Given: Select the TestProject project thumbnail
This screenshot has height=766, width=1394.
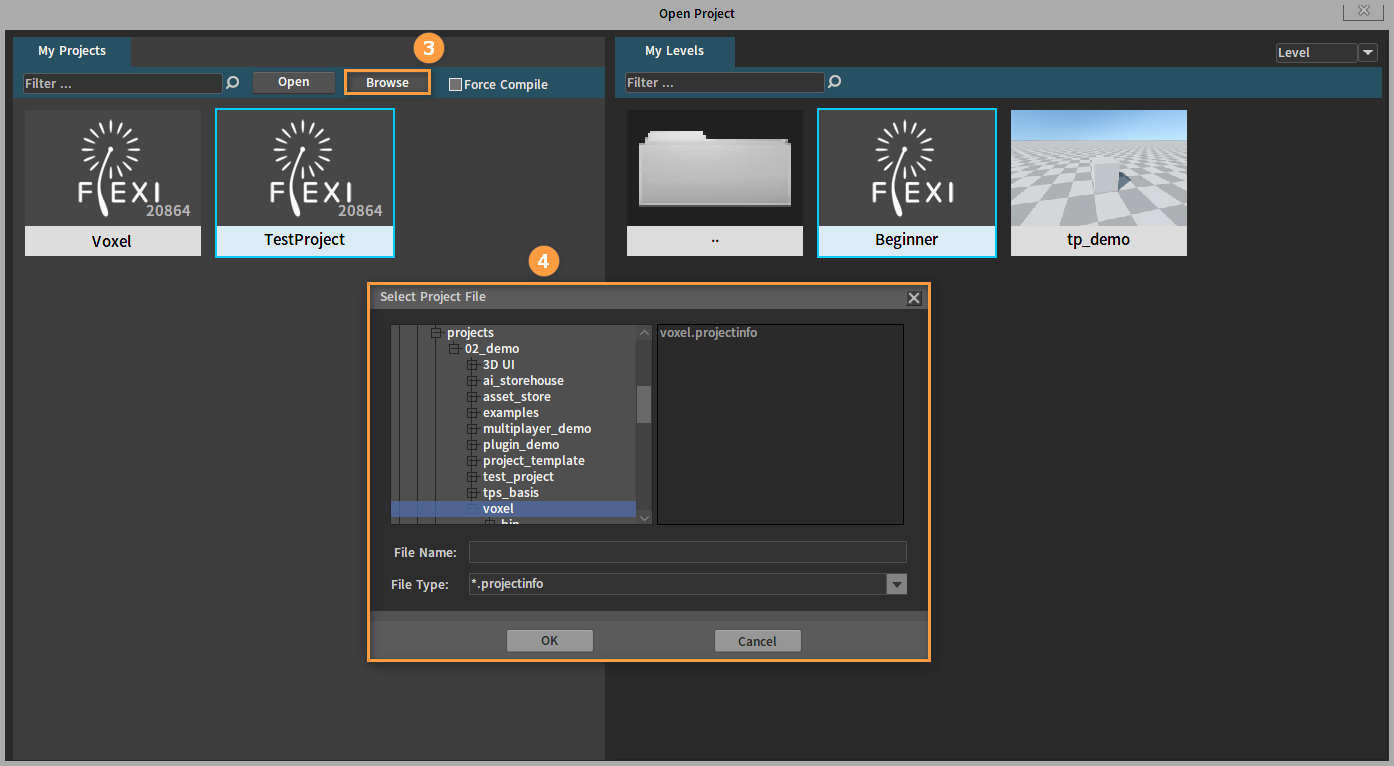Looking at the screenshot, I should pyautogui.click(x=305, y=183).
